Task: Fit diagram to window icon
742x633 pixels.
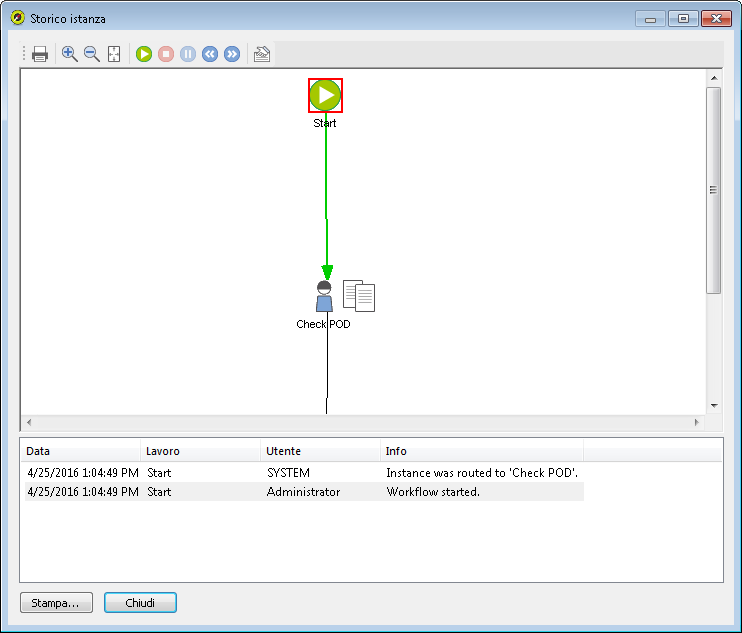Action: [114, 54]
